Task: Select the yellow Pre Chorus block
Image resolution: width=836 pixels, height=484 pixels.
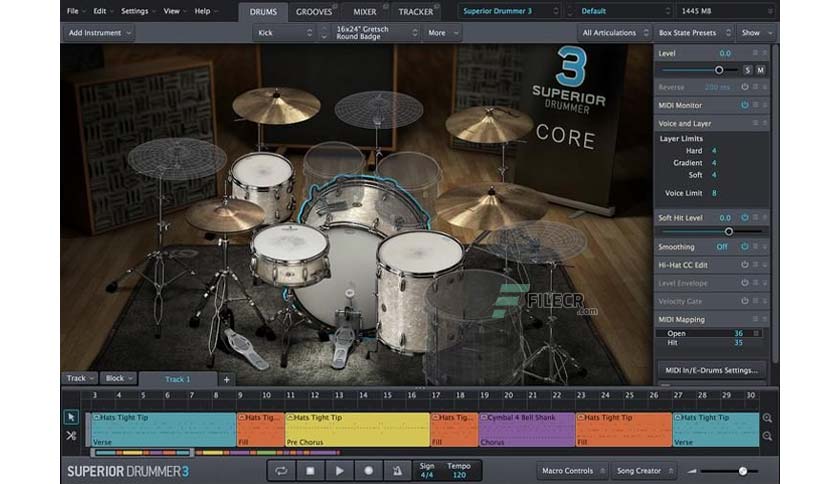Action: [357, 429]
